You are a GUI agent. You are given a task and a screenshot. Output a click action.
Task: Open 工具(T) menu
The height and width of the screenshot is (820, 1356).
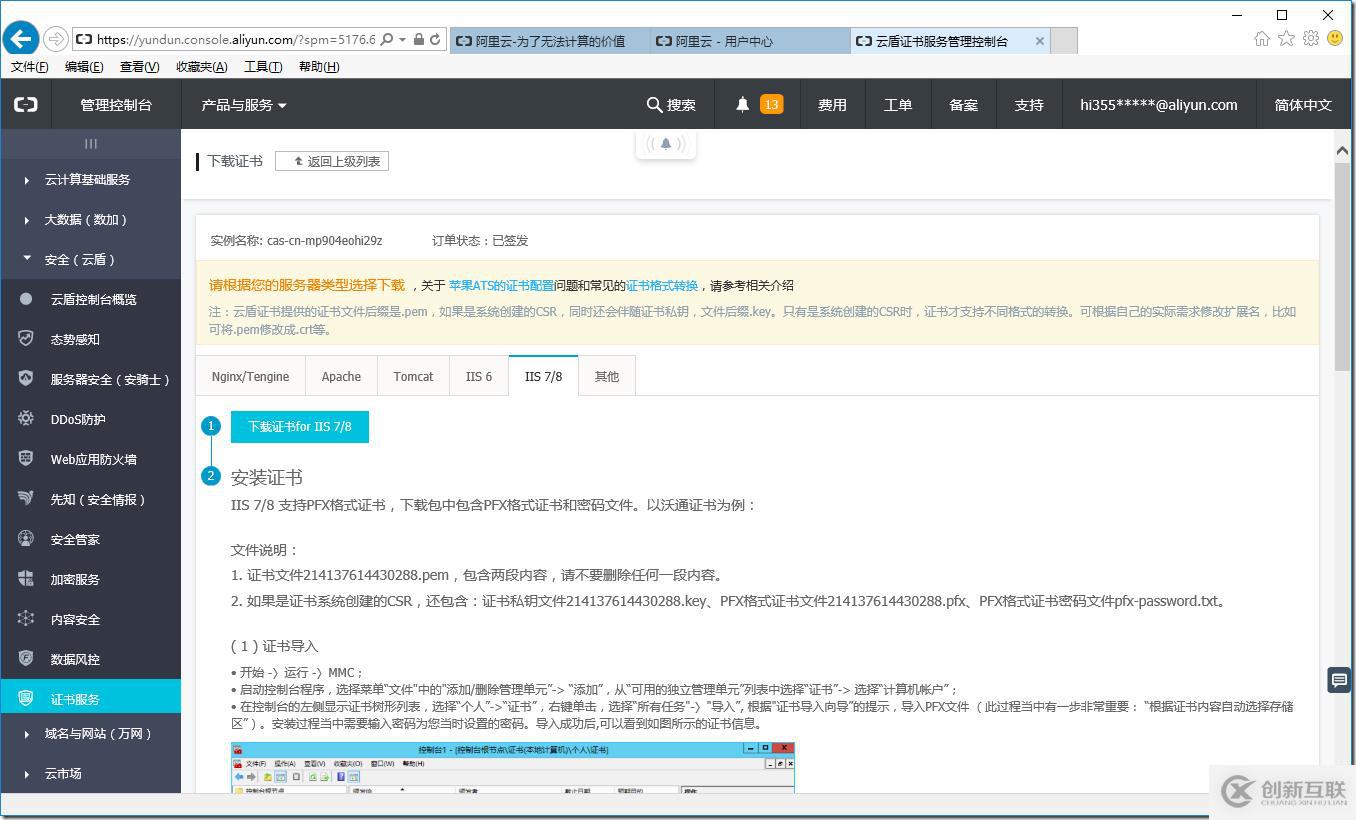pos(263,67)
